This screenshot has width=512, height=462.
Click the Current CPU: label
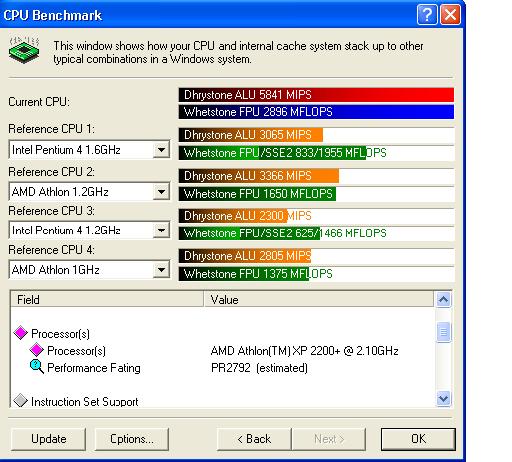click(39, 102)
